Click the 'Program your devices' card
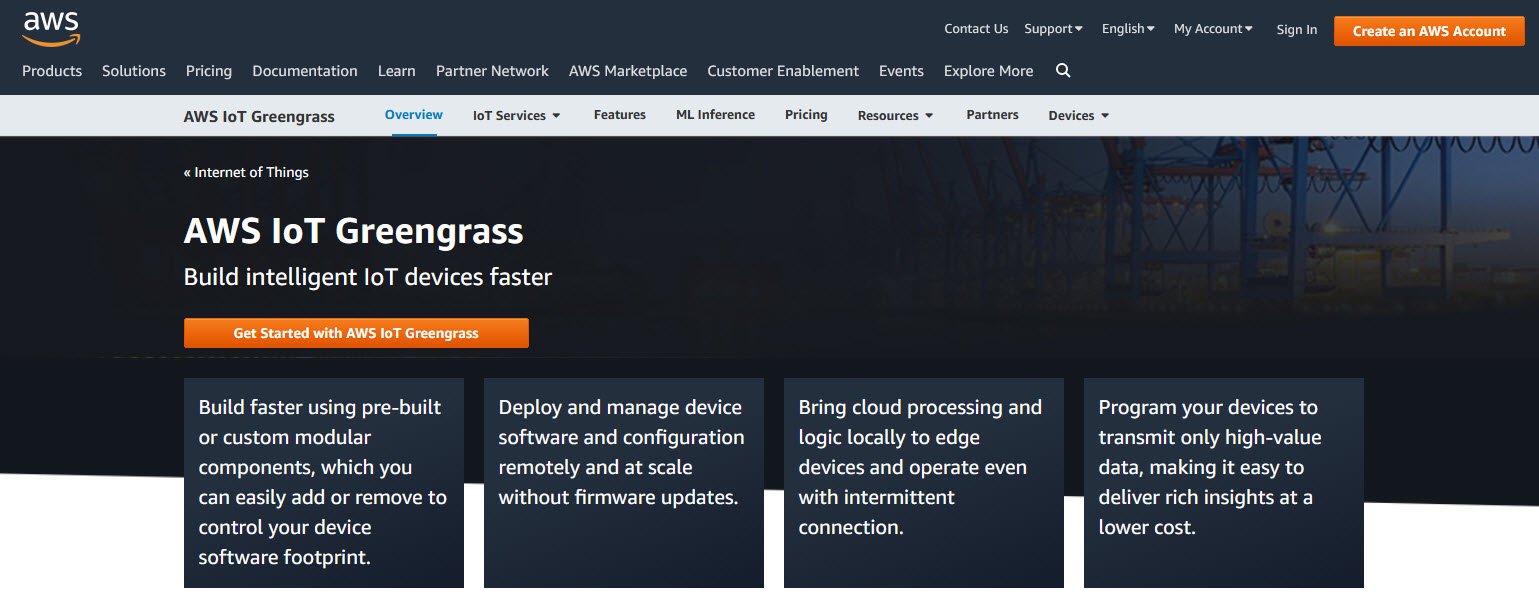1539x616 pixels. click(1224, 483)
